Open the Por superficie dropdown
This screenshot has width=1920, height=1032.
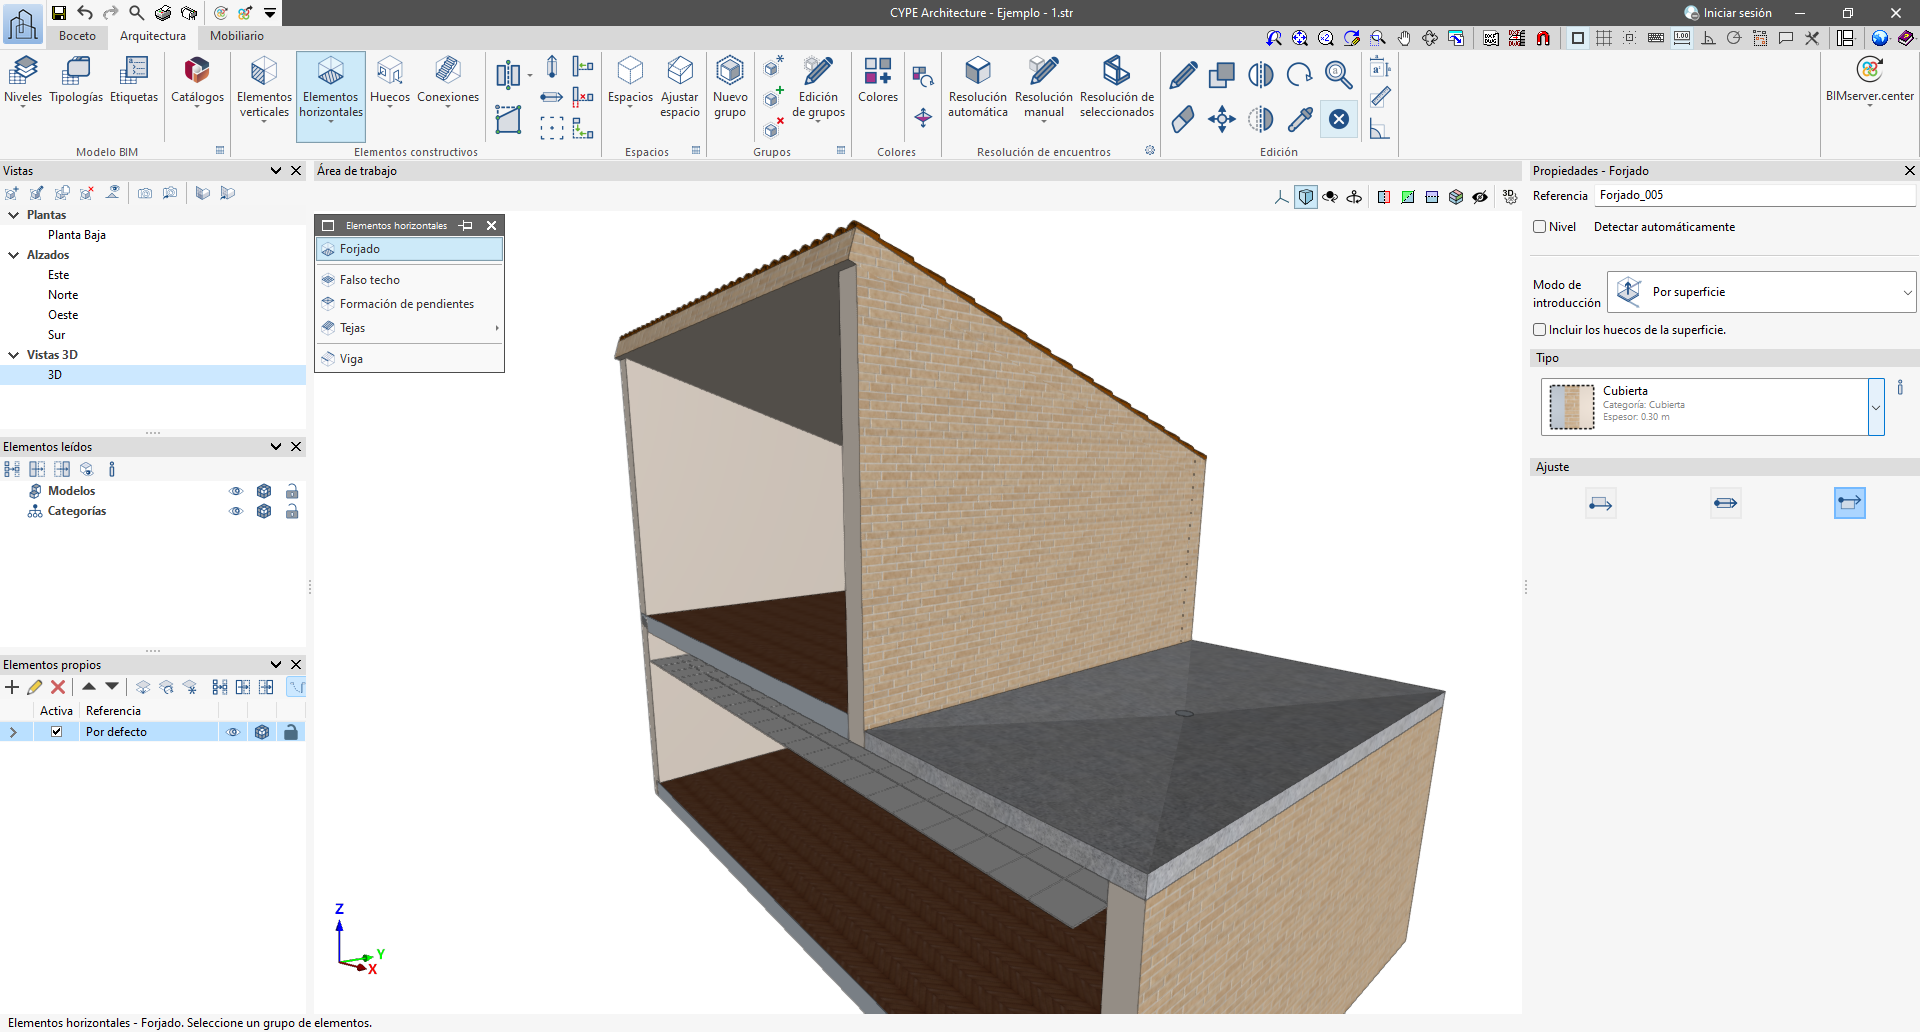[1761, 291]
